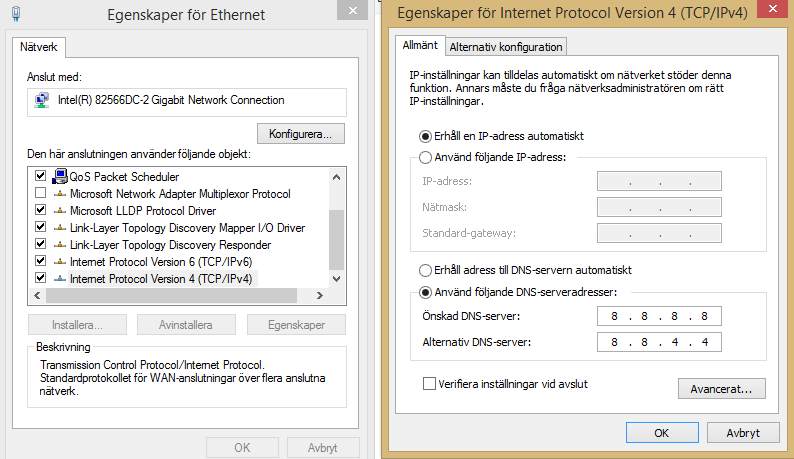Enable Microsoft Network Adapter Multiplexor Protocol checkbox
The width and height of the screenshot is (794, 459).
pos(41,193)
